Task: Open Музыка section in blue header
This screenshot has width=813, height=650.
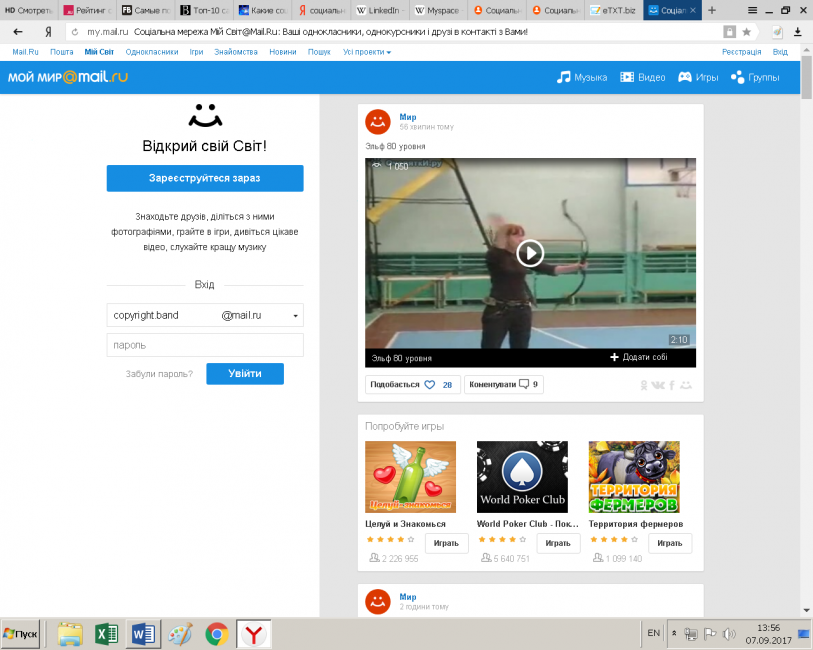Action: [582, 77]
